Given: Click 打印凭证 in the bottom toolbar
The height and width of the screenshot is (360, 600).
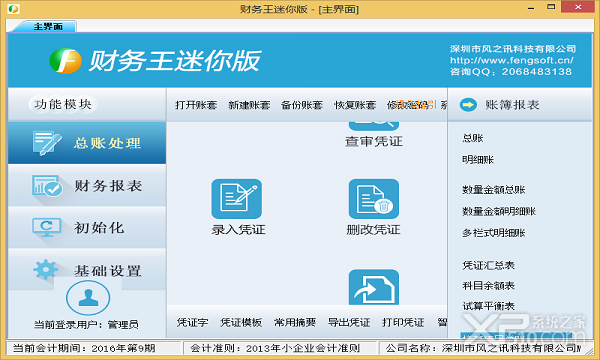Looking at the screenshot, I should 403,323.
